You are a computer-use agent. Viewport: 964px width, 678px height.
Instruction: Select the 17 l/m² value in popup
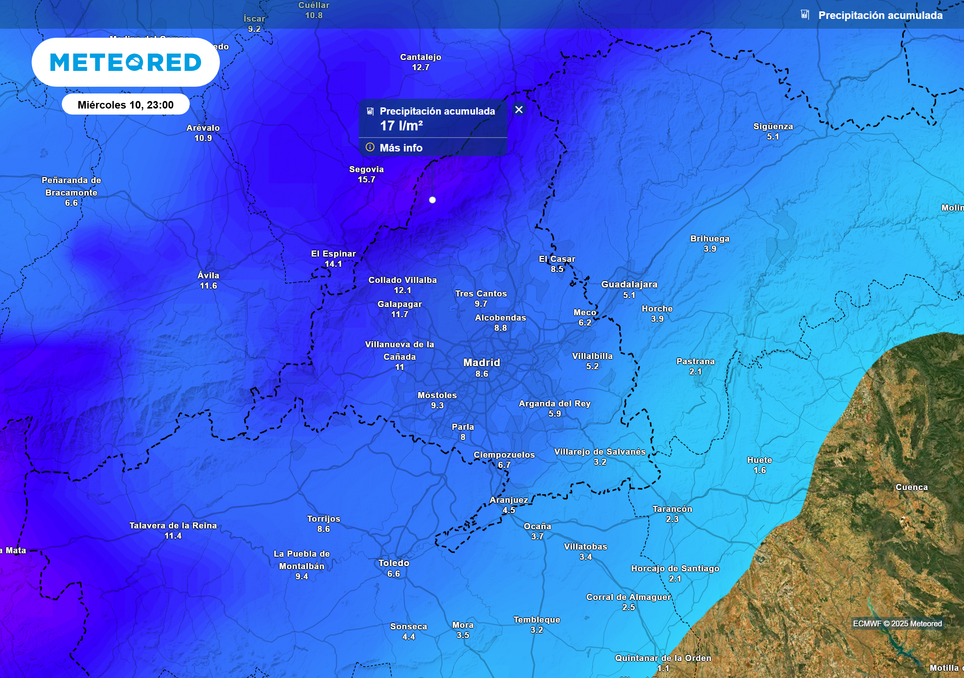[401, 126]
